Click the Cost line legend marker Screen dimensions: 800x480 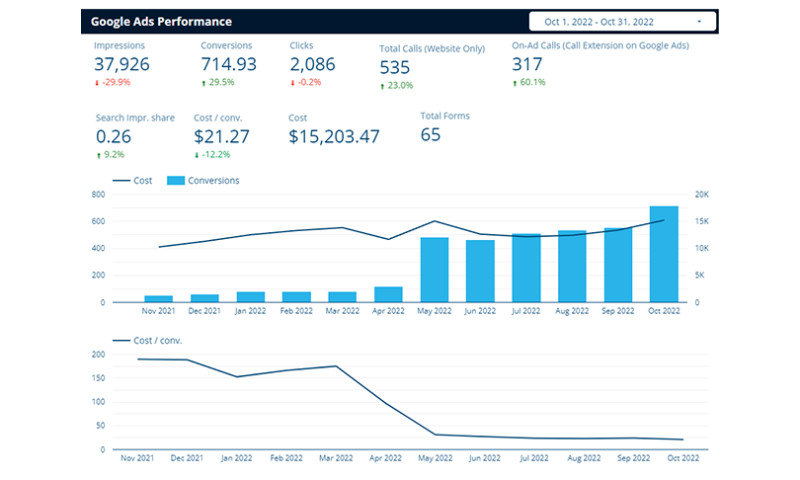pos(120,181)
